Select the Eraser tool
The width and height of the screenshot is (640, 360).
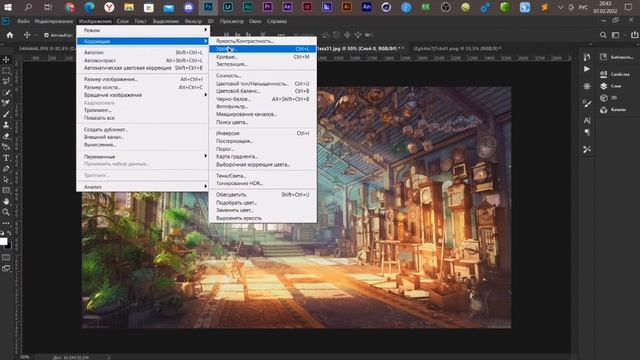6,136
